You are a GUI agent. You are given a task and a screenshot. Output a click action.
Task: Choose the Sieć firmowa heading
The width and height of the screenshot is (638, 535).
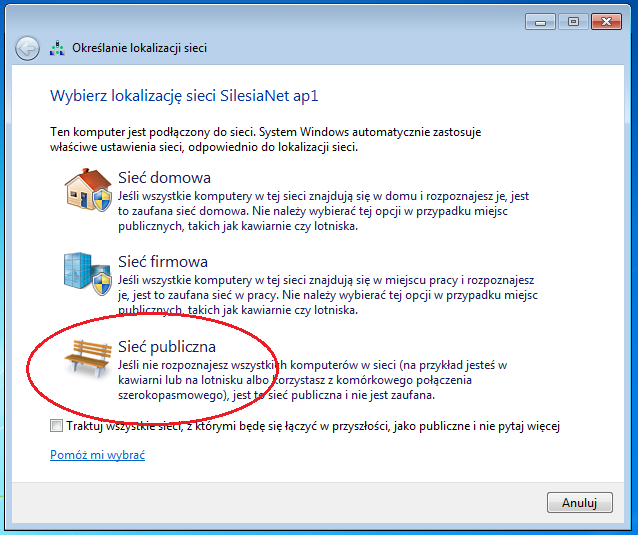[x=163, y=262]
